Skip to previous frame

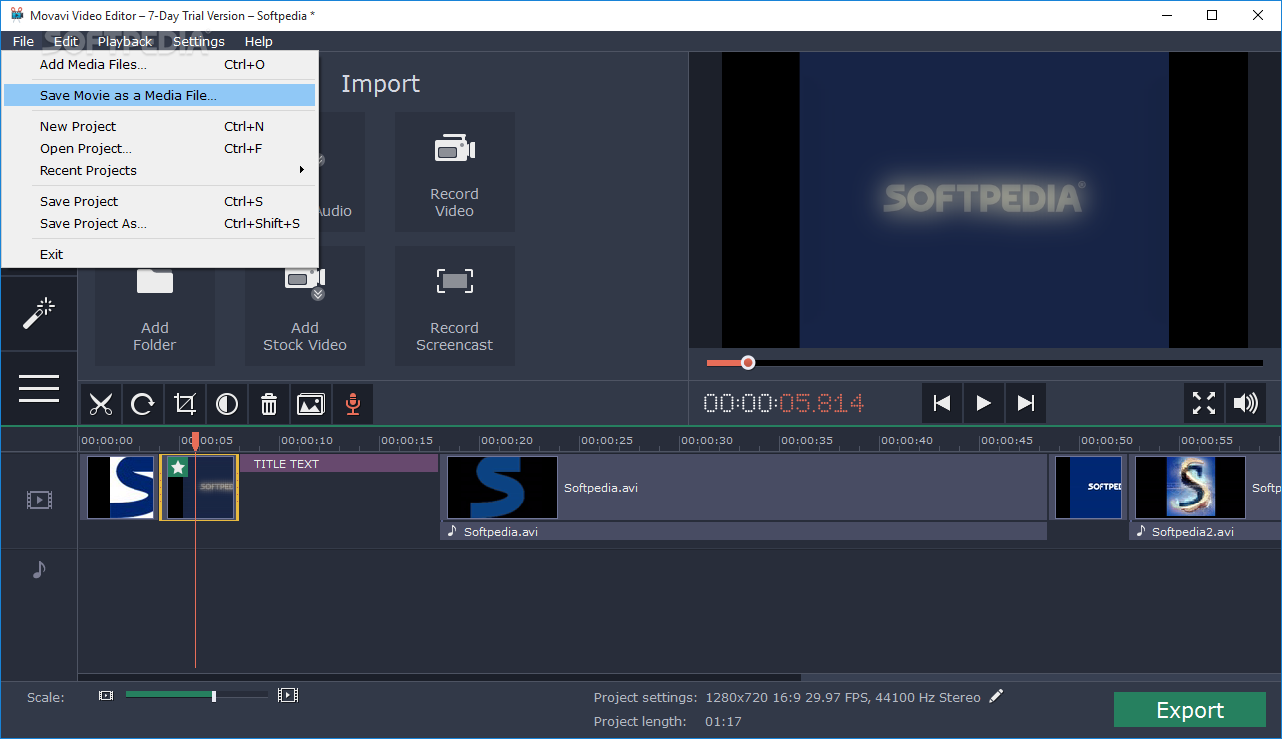pyautogui.click(x=942, y=403)
